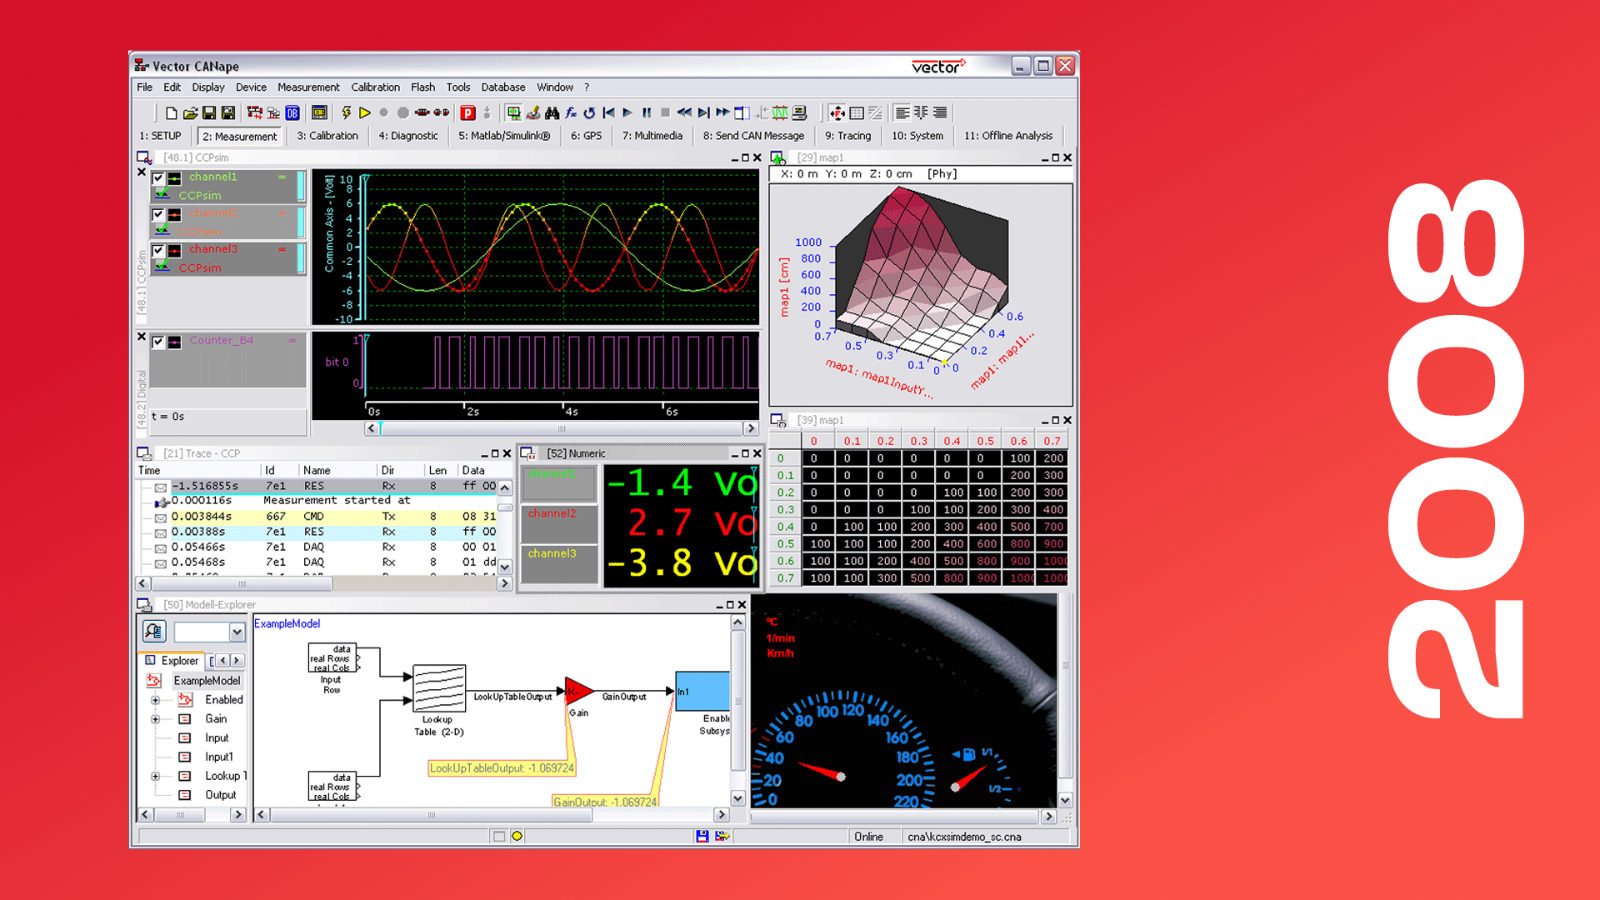
Task: Click the Numeric window title icon
Action: (528, 454)
